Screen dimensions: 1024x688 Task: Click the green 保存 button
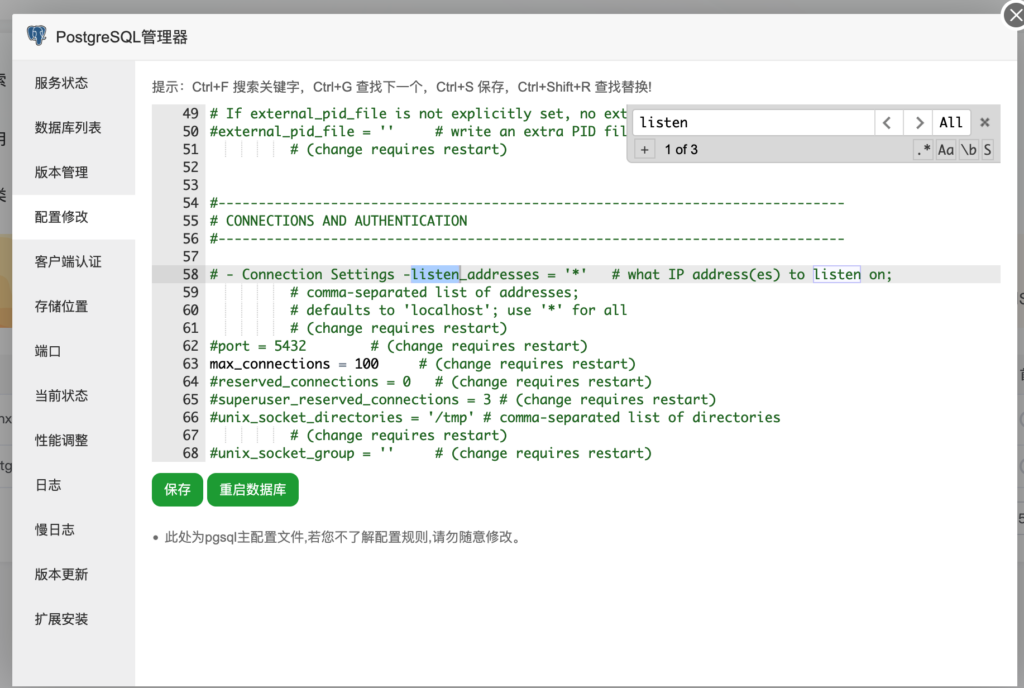tap(177, 490)
